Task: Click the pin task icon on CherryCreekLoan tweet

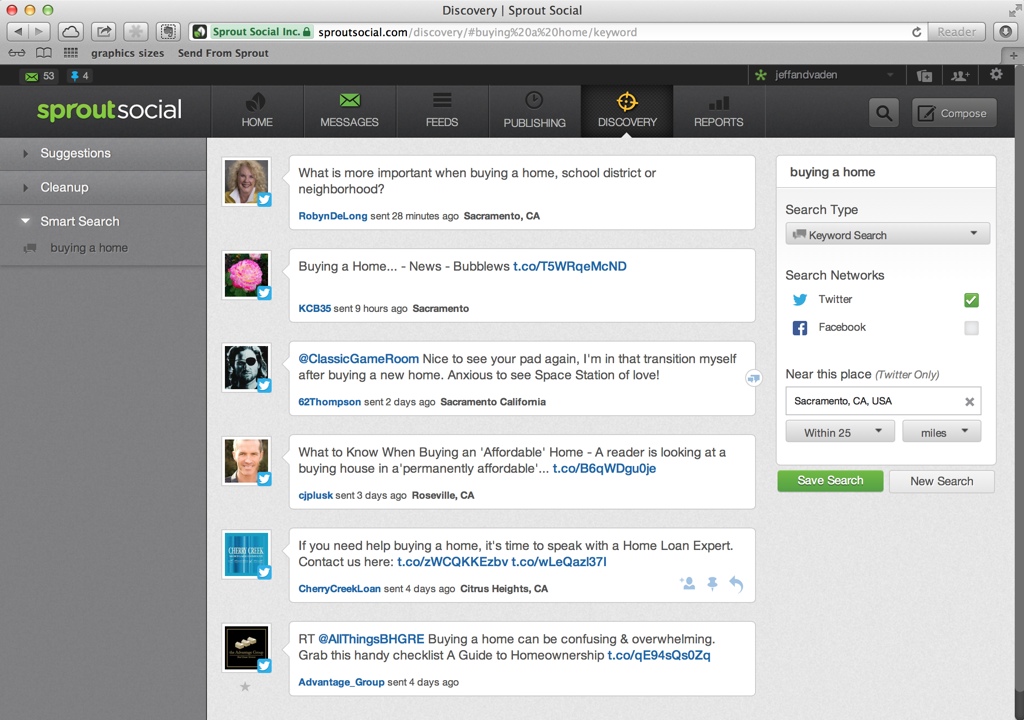Action: point(712,583)
